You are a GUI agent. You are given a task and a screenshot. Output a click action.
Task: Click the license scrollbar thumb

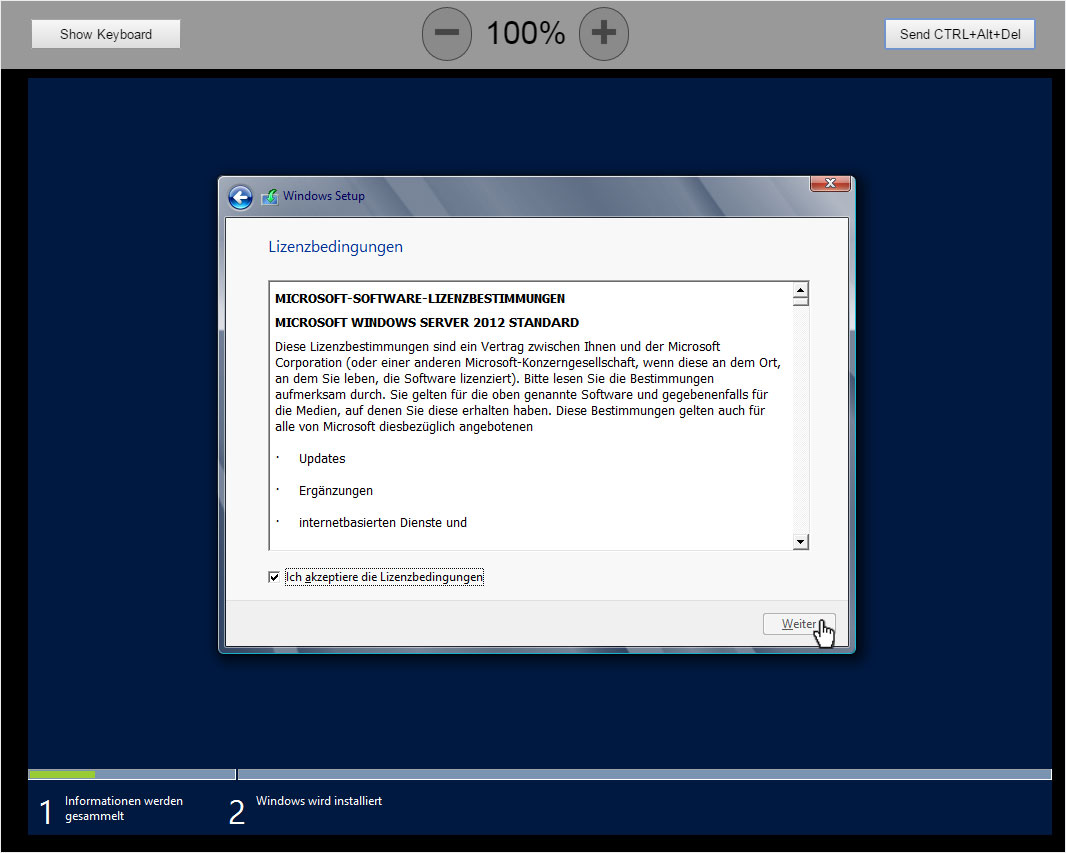[801, 302]
